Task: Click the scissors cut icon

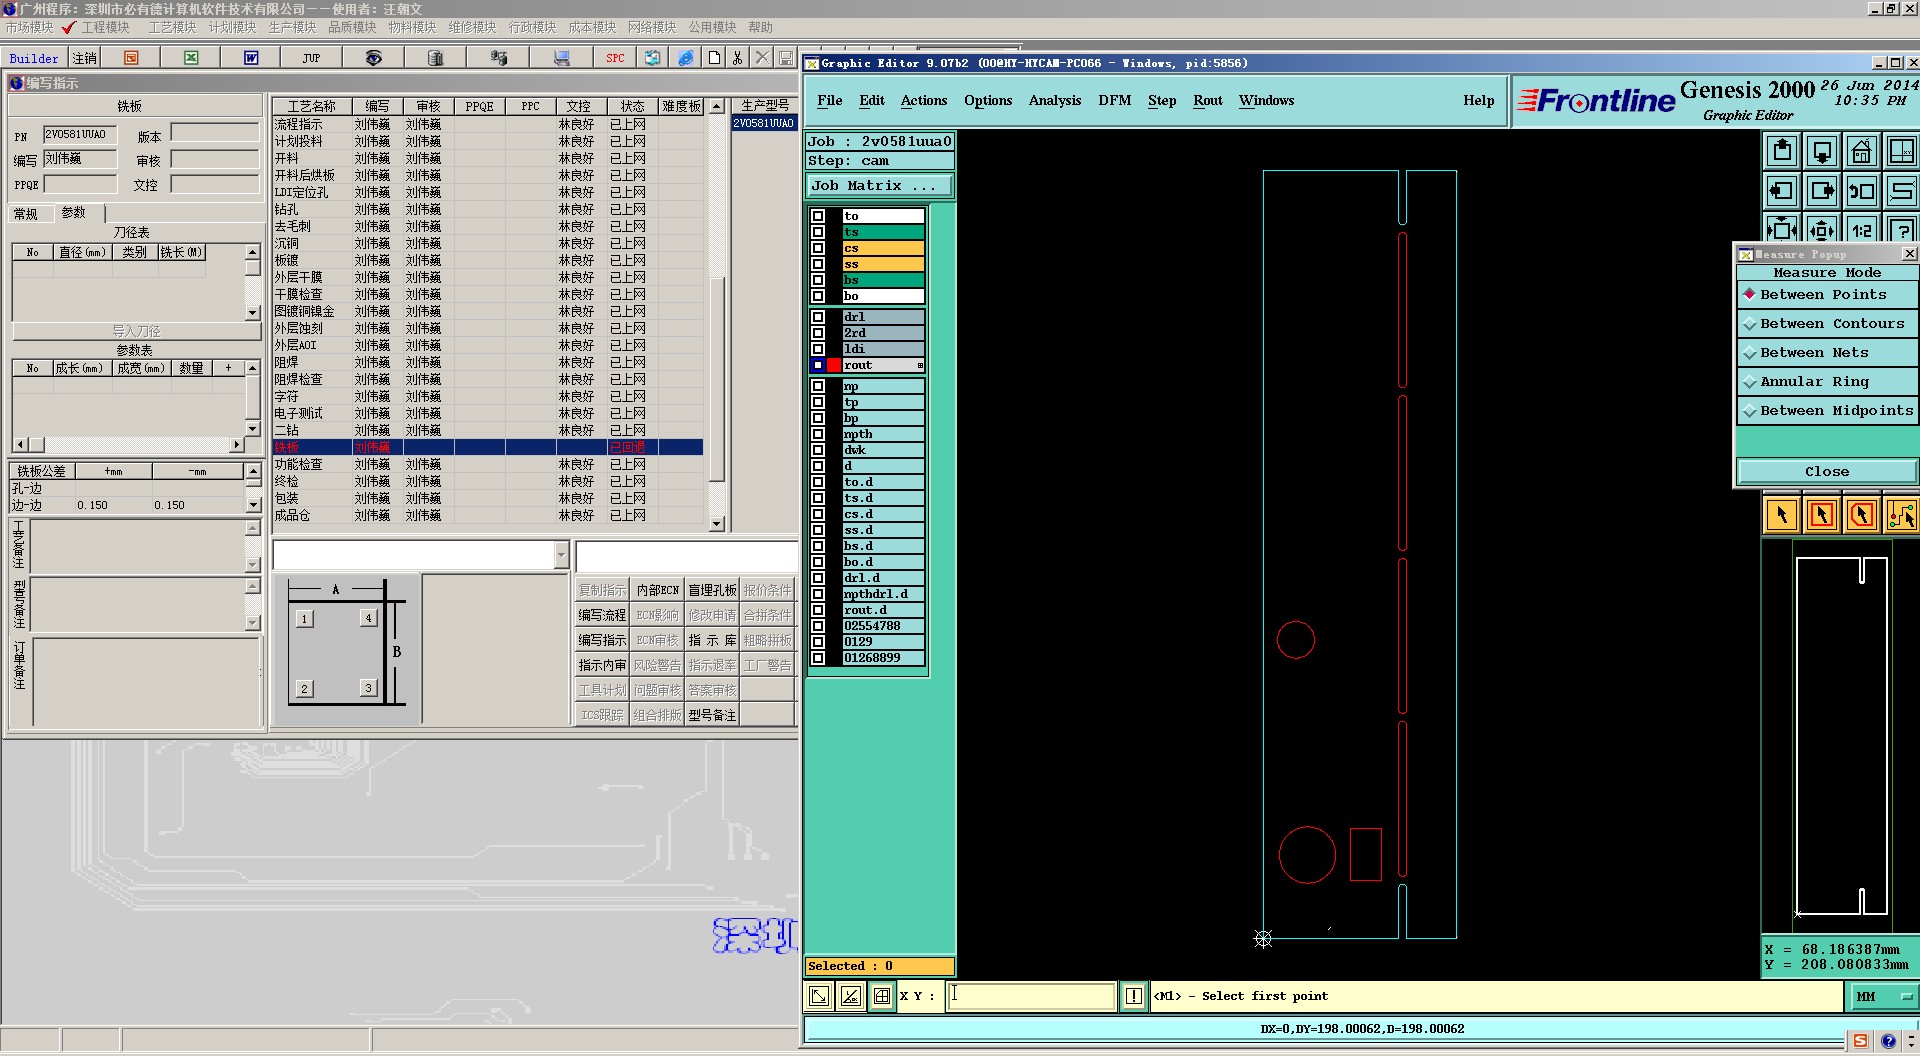Action: click(x=737, y=58)
